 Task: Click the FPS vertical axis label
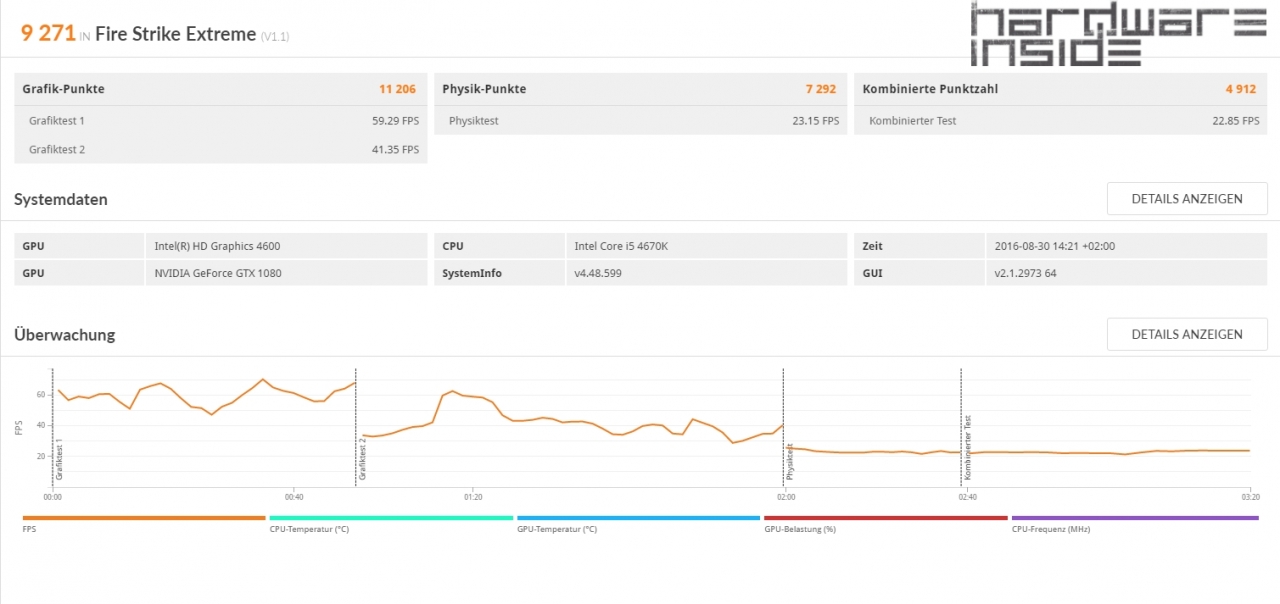[20, 427]
